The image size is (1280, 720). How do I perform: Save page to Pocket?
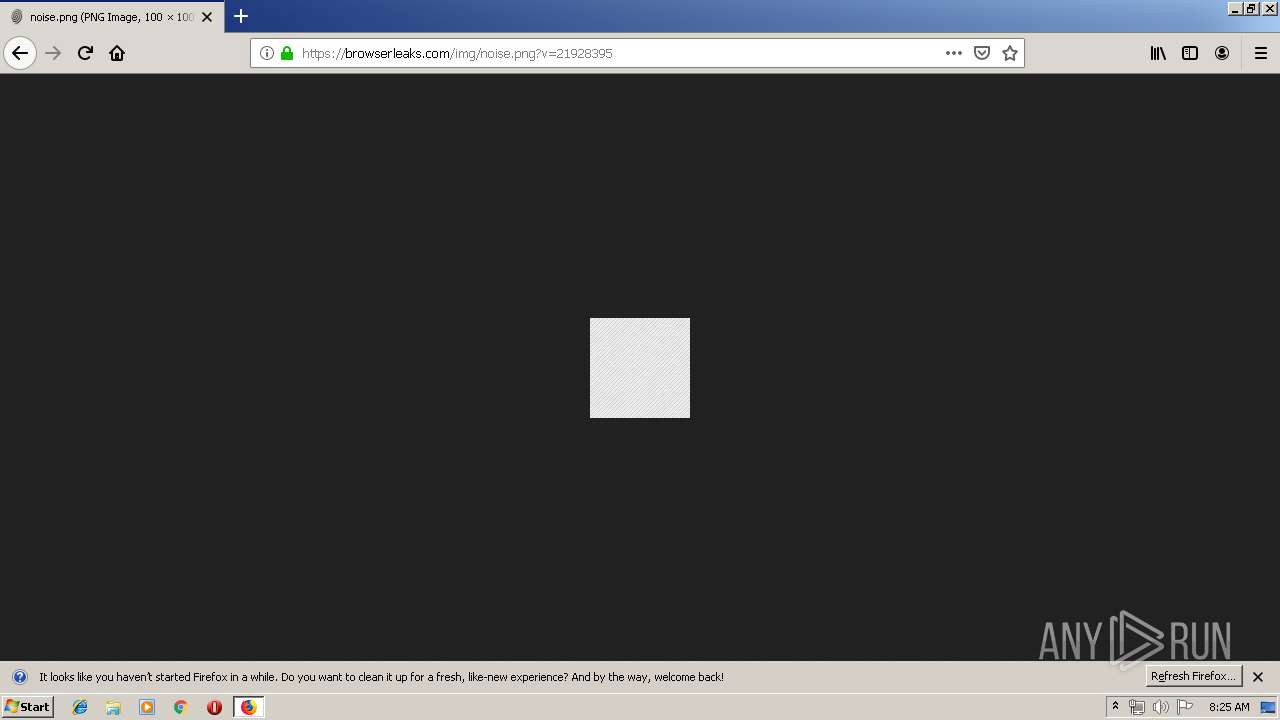982,53
